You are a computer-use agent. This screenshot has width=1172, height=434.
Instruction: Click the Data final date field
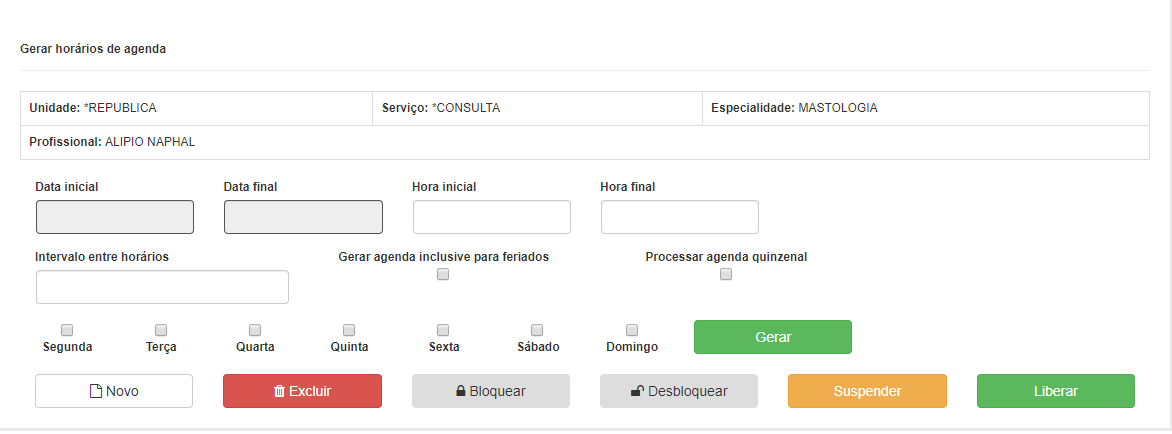(x=303, y=217)
